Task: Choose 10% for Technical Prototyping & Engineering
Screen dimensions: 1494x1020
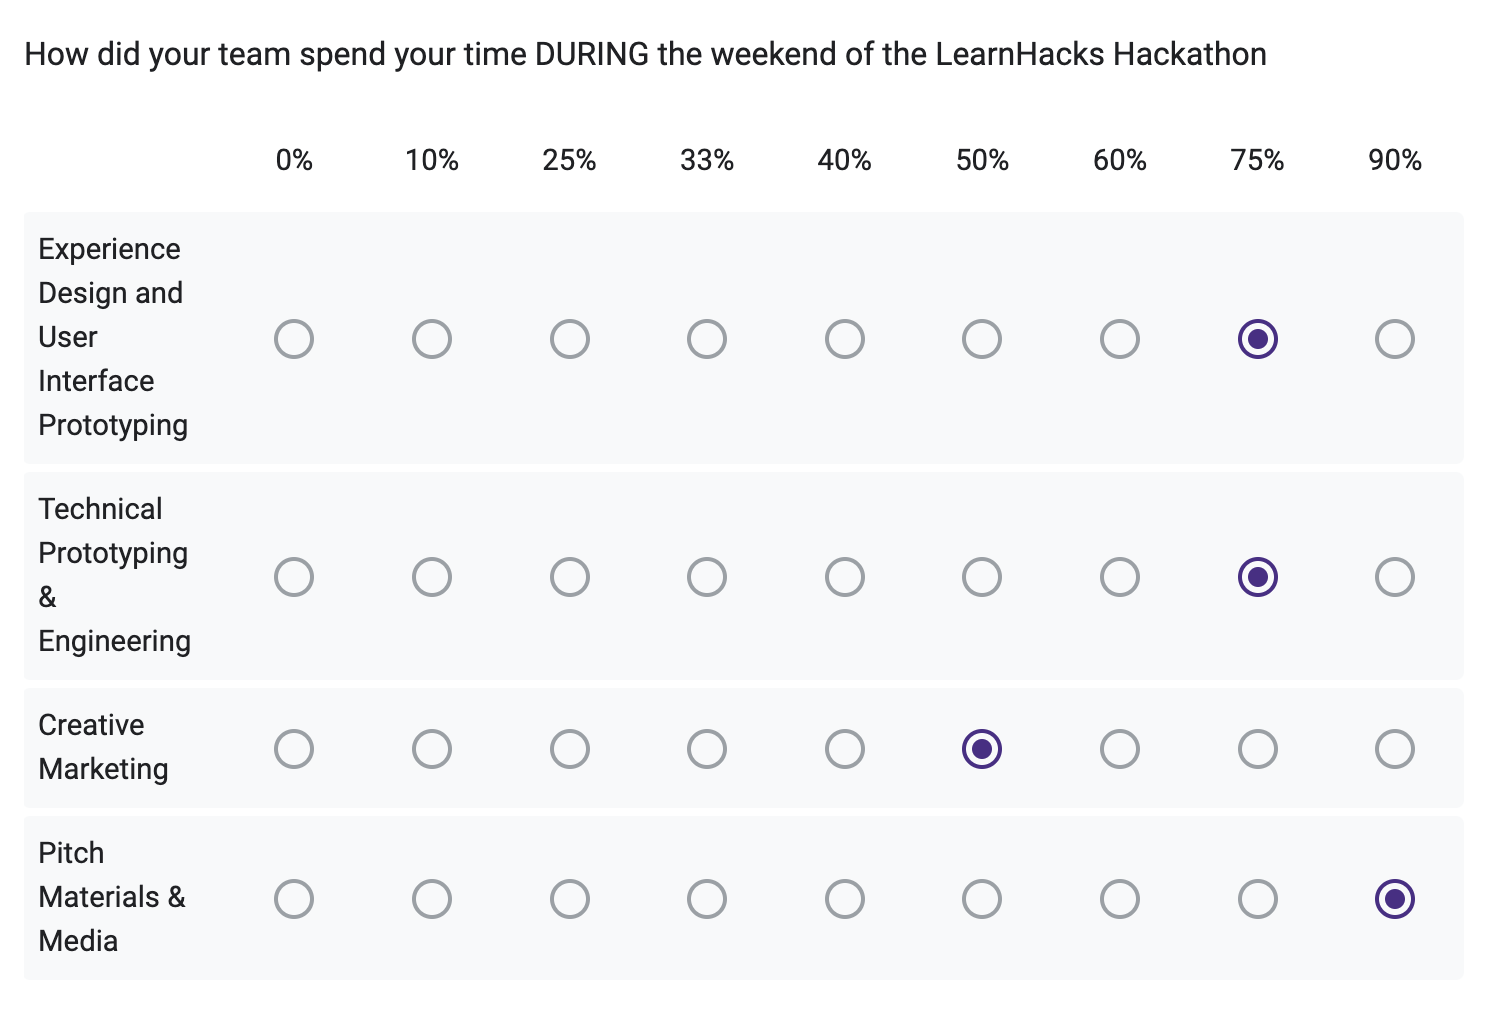Action: [432, 577]
